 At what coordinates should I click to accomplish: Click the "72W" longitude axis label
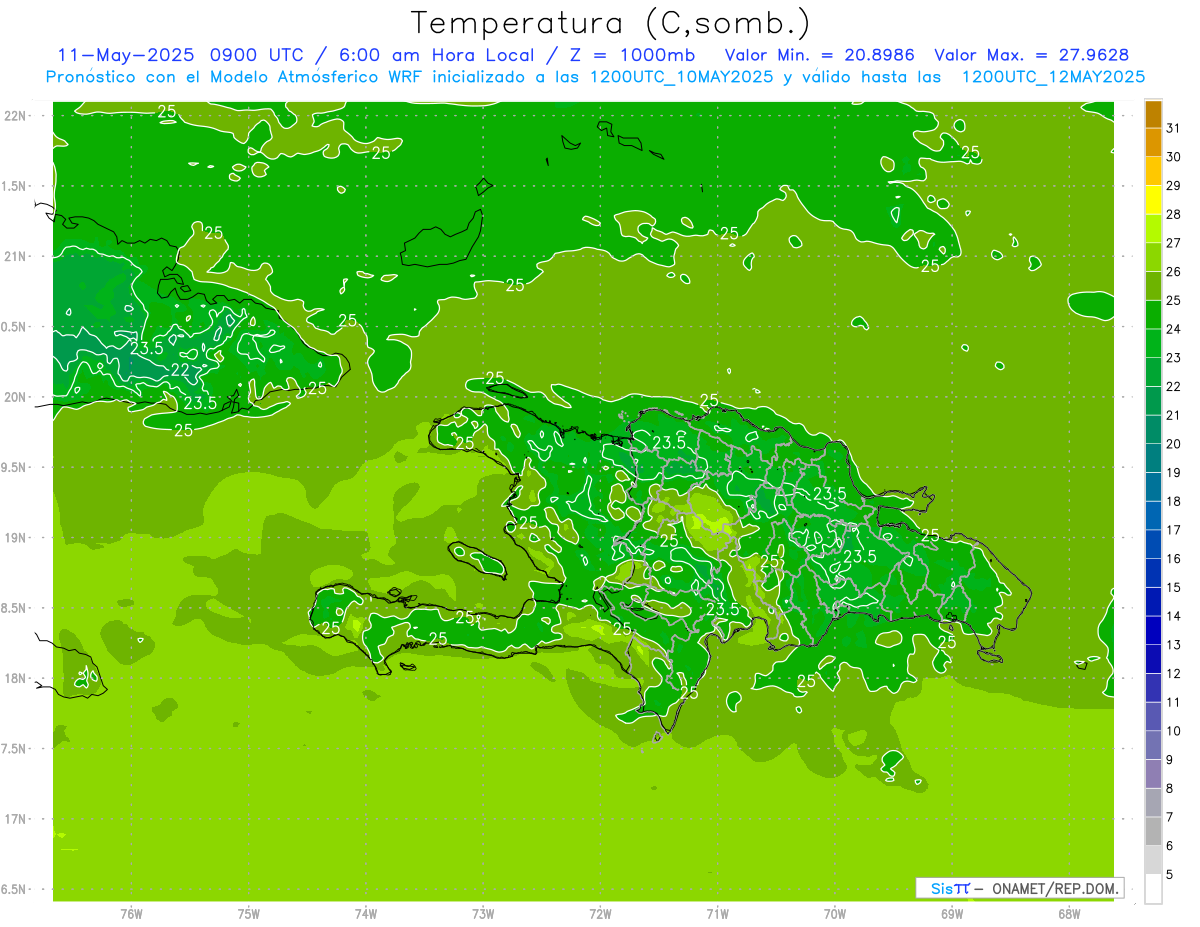tap(600, 914)
